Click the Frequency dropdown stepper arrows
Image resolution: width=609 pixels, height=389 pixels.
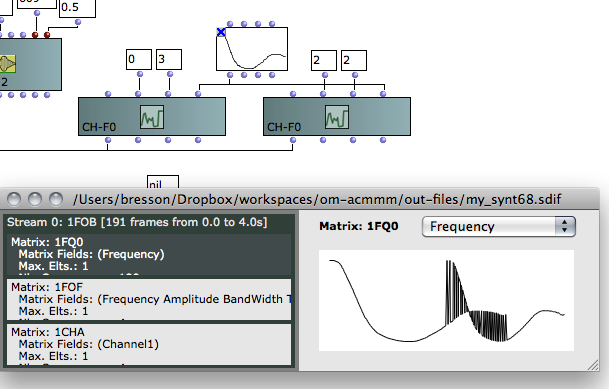(x=565, y=226)
